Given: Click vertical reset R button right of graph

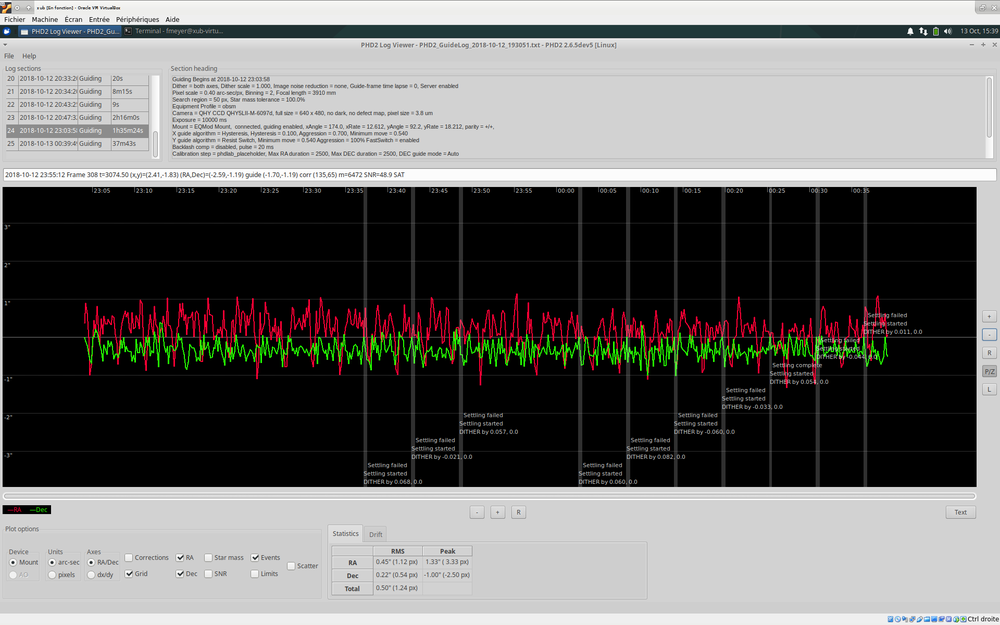Looking at the screenshot, I should (x=989, y=353).
